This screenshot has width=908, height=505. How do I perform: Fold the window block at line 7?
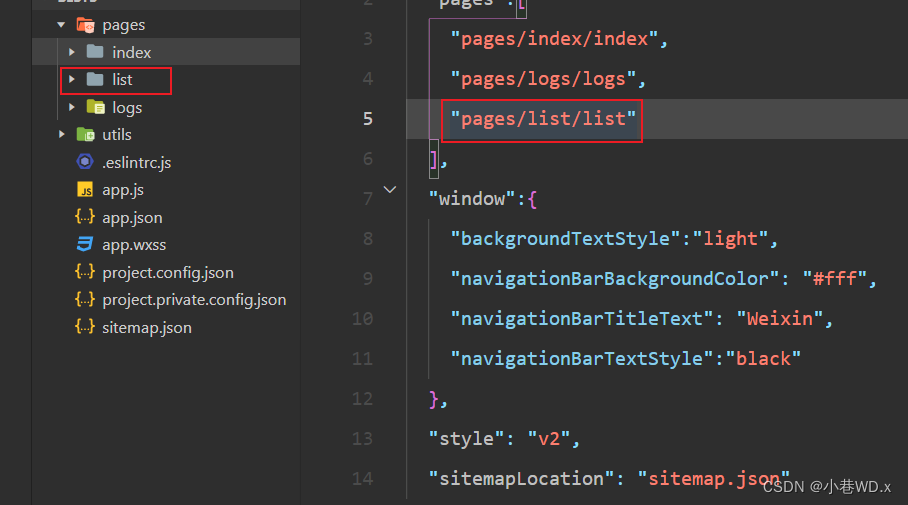click(390, 190)
